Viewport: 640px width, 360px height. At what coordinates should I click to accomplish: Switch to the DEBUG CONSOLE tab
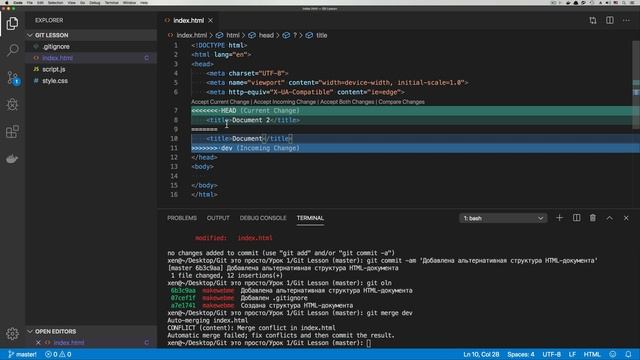click(263, 218)
